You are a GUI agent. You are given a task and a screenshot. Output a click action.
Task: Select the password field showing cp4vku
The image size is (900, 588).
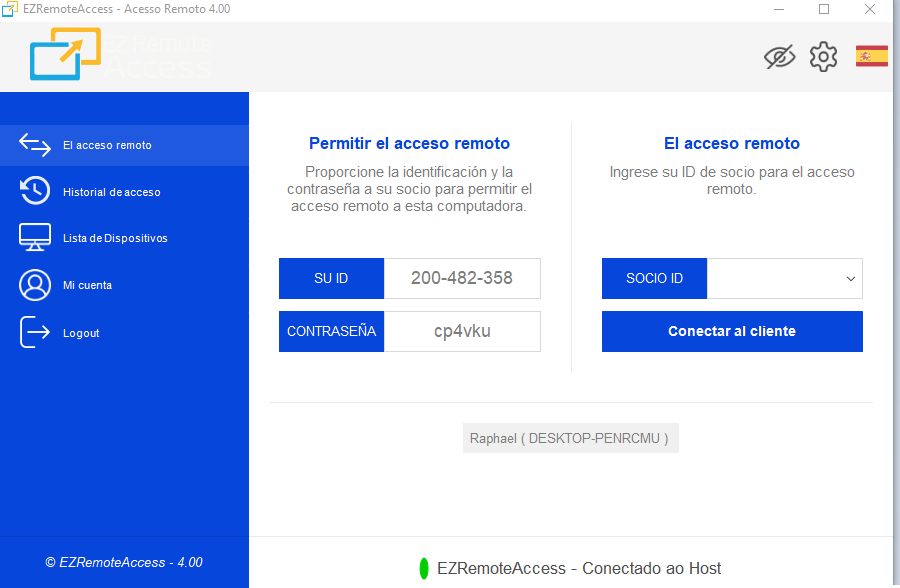click(x=462, y=331)
